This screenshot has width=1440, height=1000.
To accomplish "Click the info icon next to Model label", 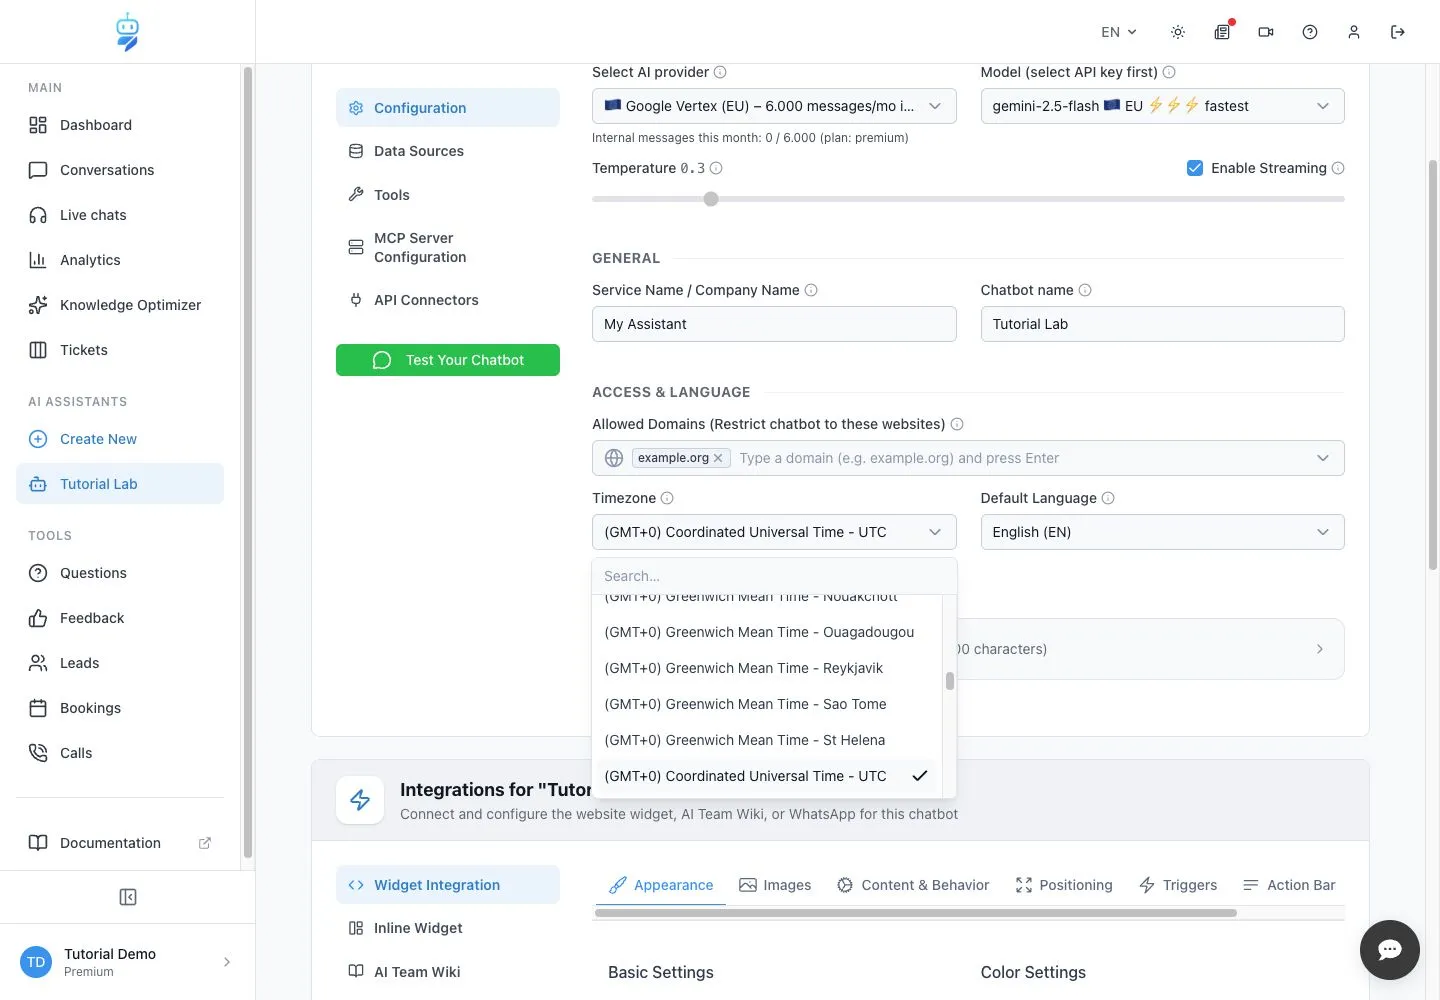I will click(1169, 72).
